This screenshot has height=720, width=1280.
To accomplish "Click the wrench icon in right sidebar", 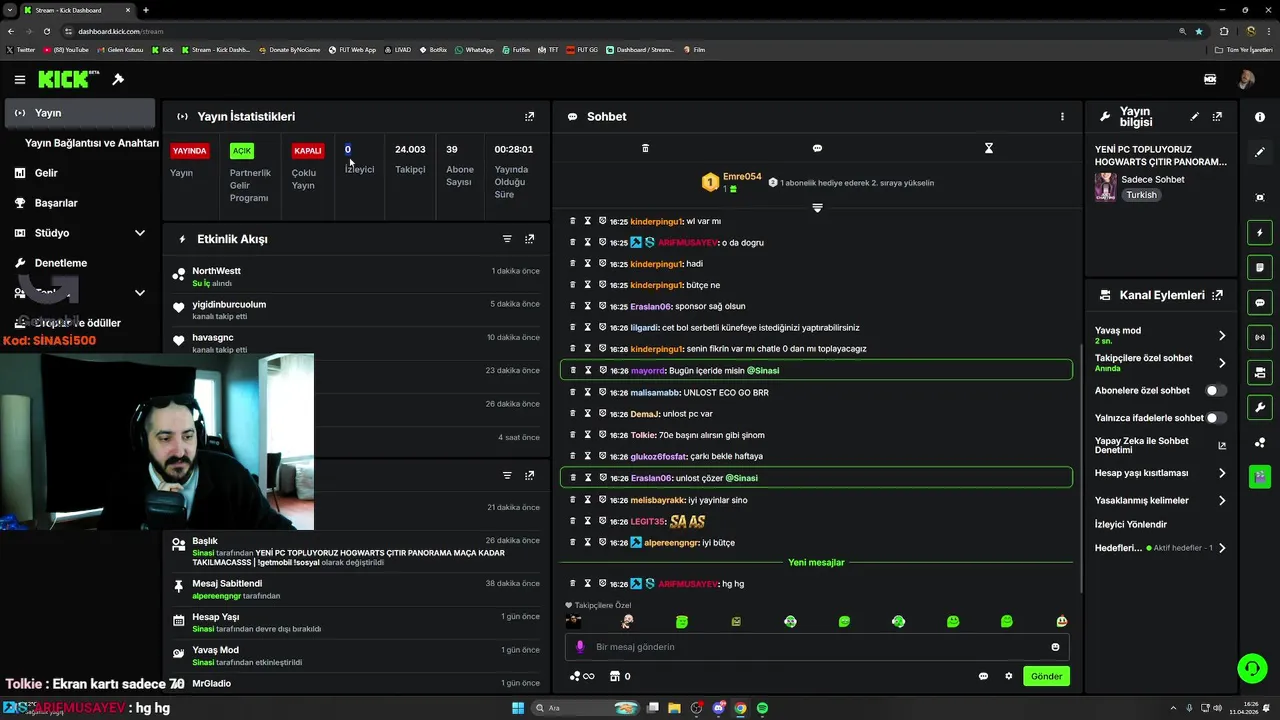I will (1260, 407).
